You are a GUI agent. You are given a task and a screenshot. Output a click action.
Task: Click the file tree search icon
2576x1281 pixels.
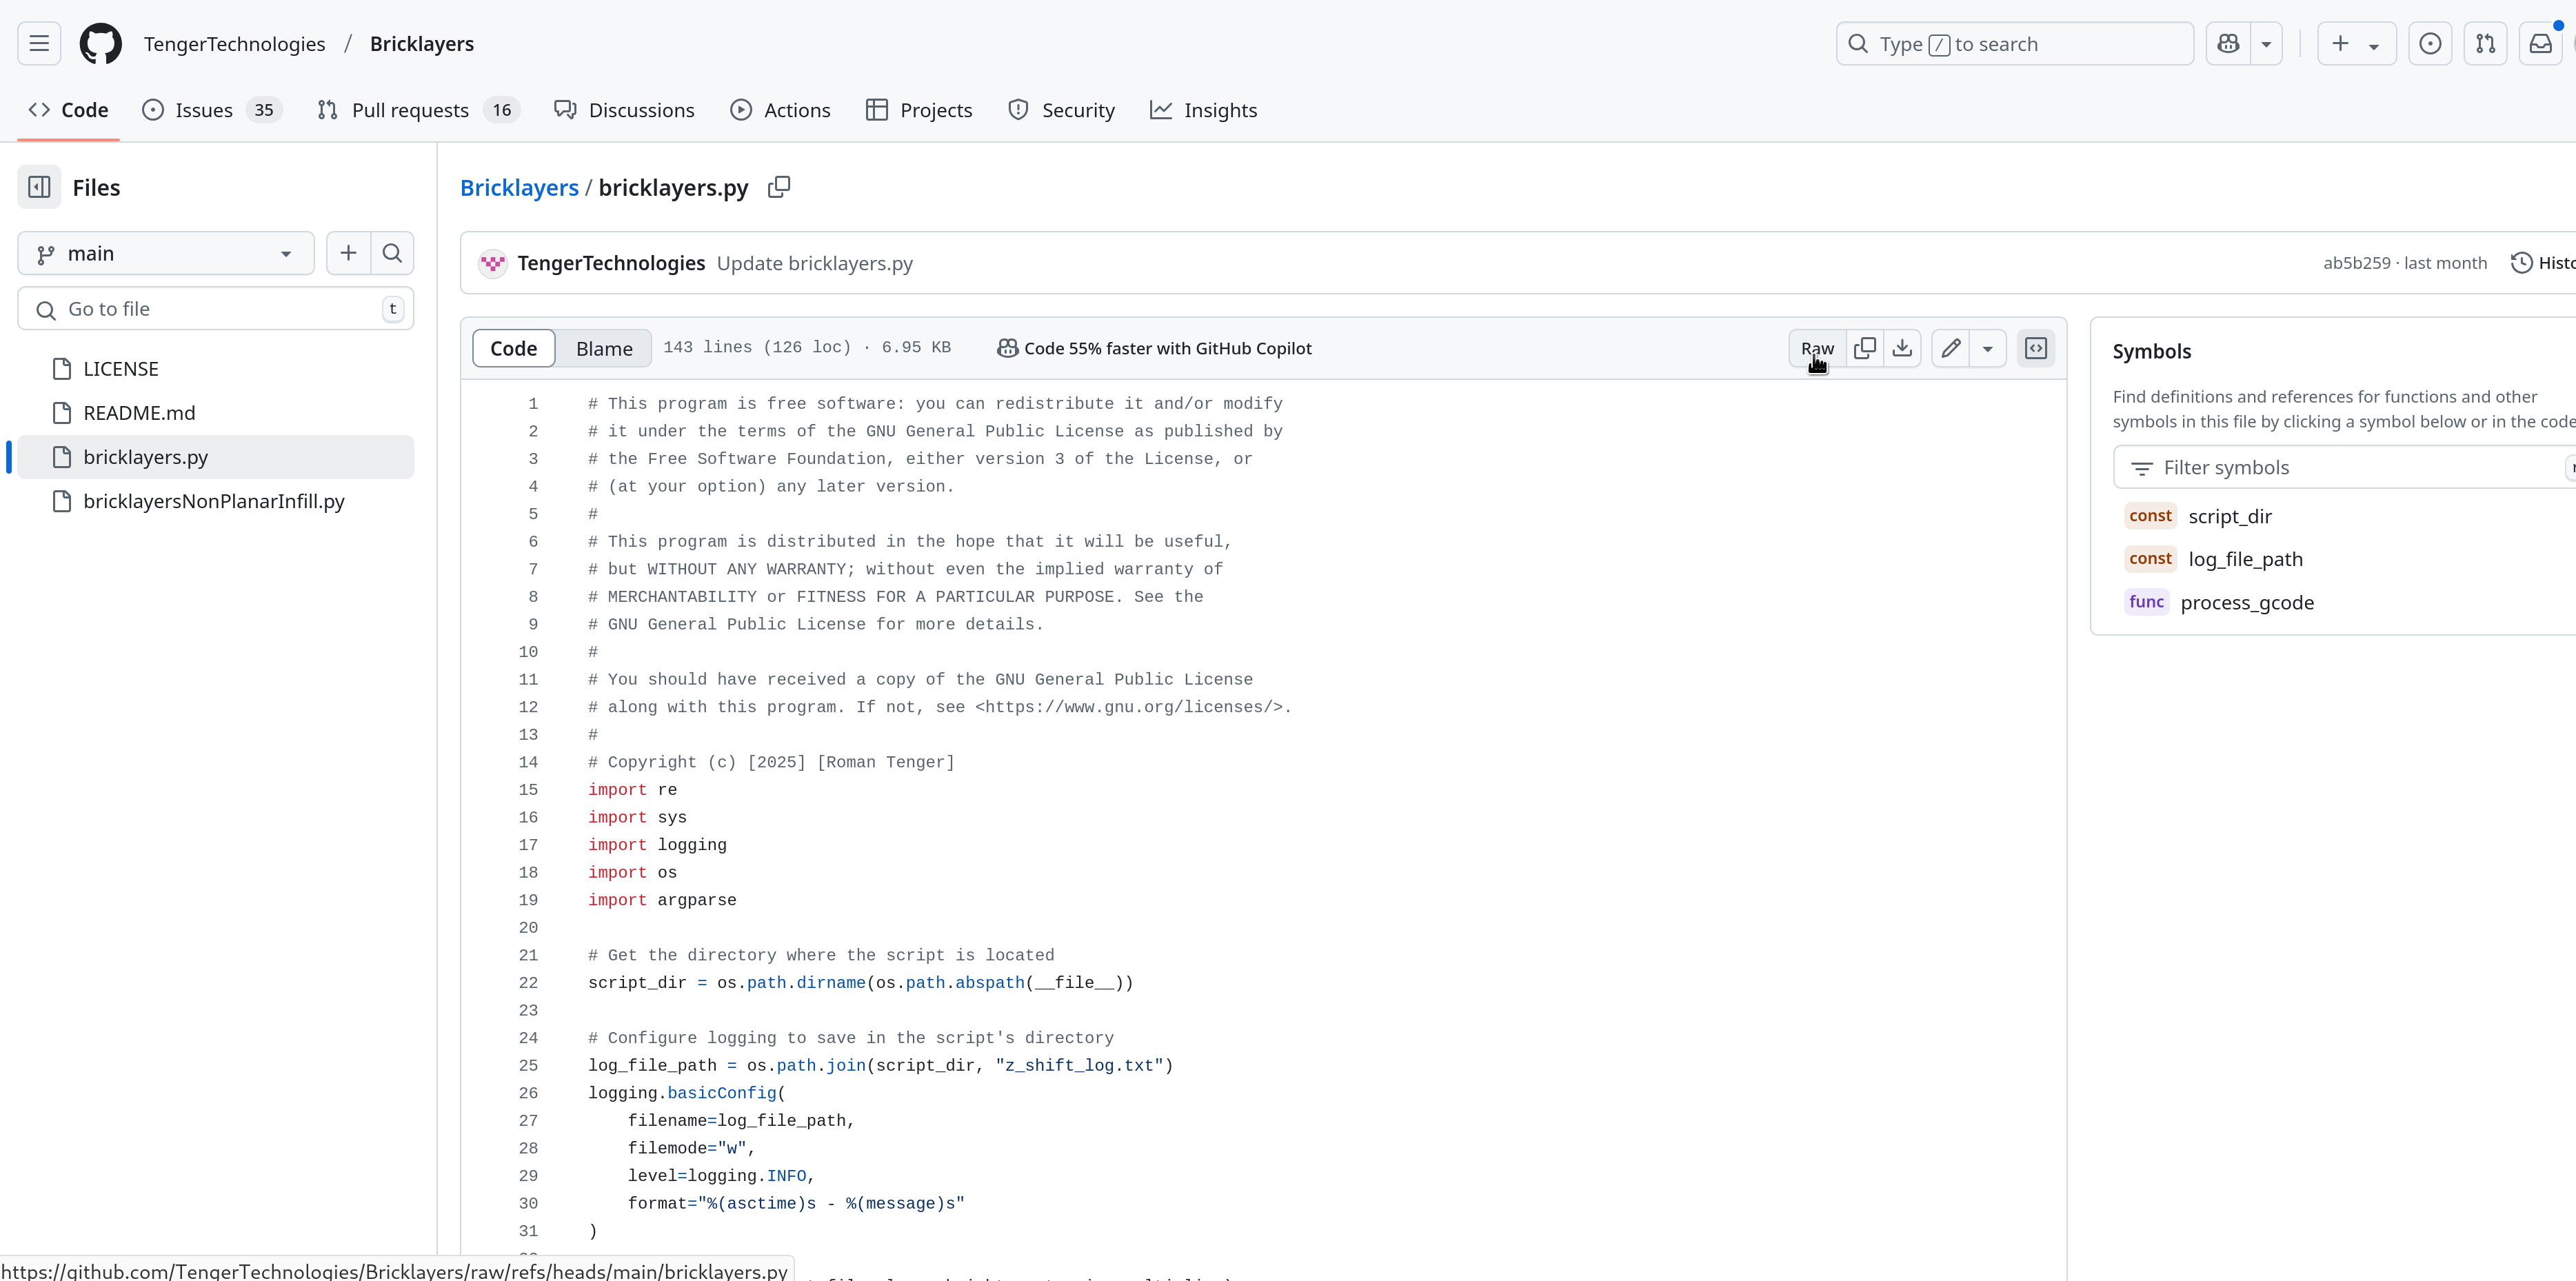tap(392, 254)
